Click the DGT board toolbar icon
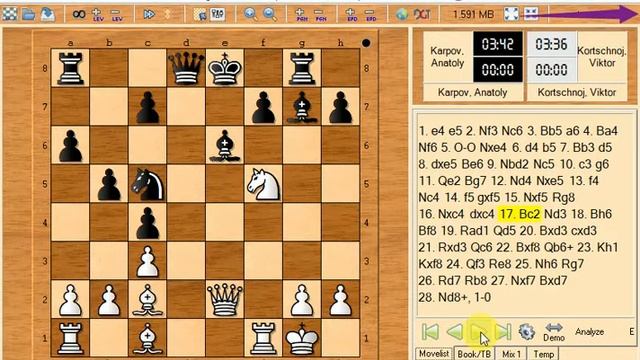This screenshot has width=640, height=360. [422, 14]
